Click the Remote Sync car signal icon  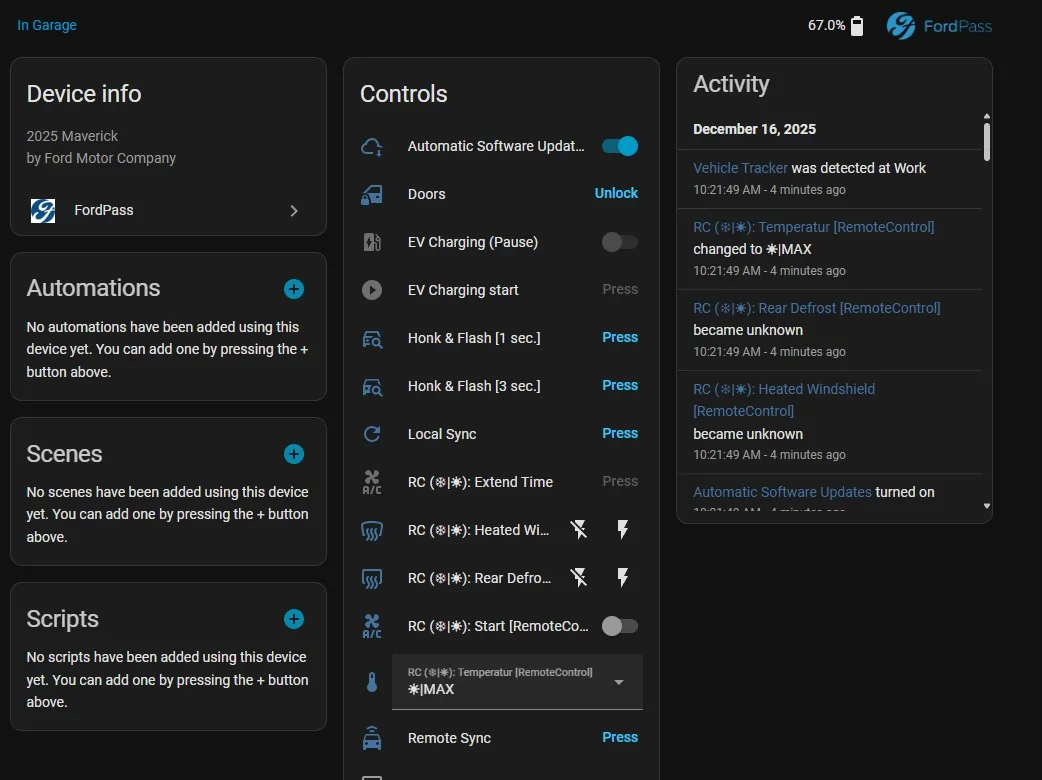point(371,738)
